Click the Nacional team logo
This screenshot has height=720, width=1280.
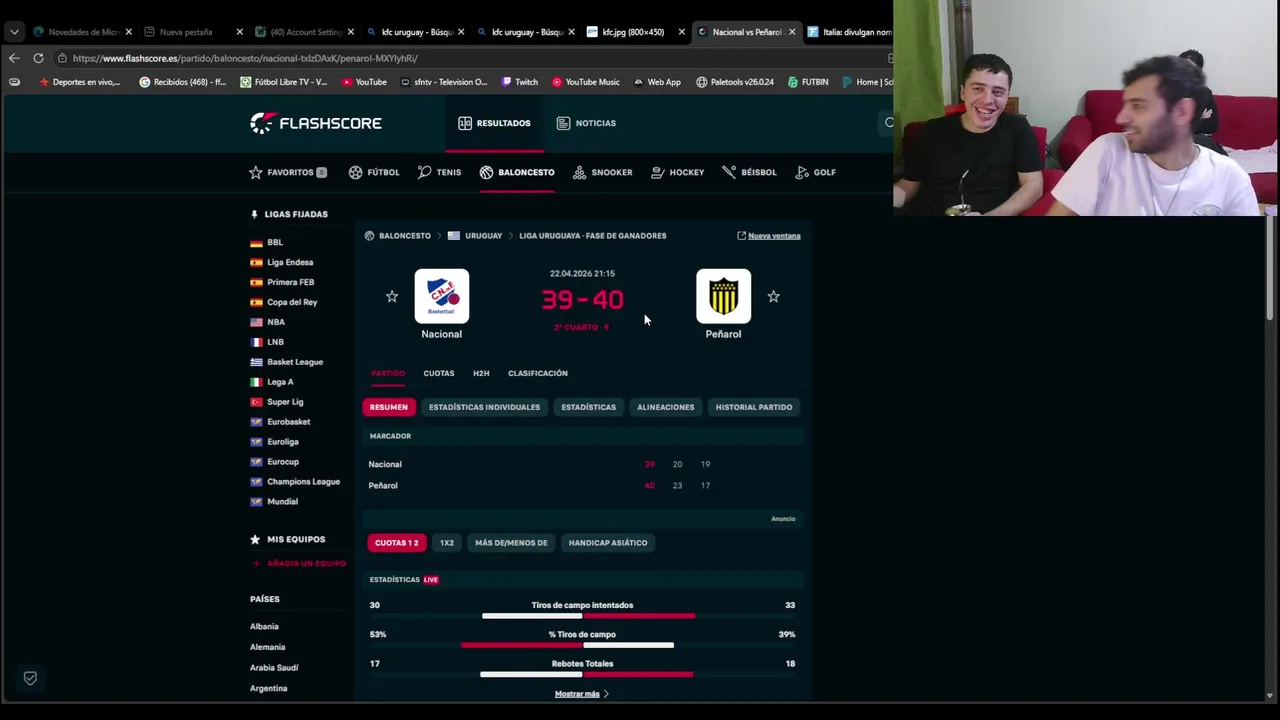pyautogui.click(x=442, y=296)
